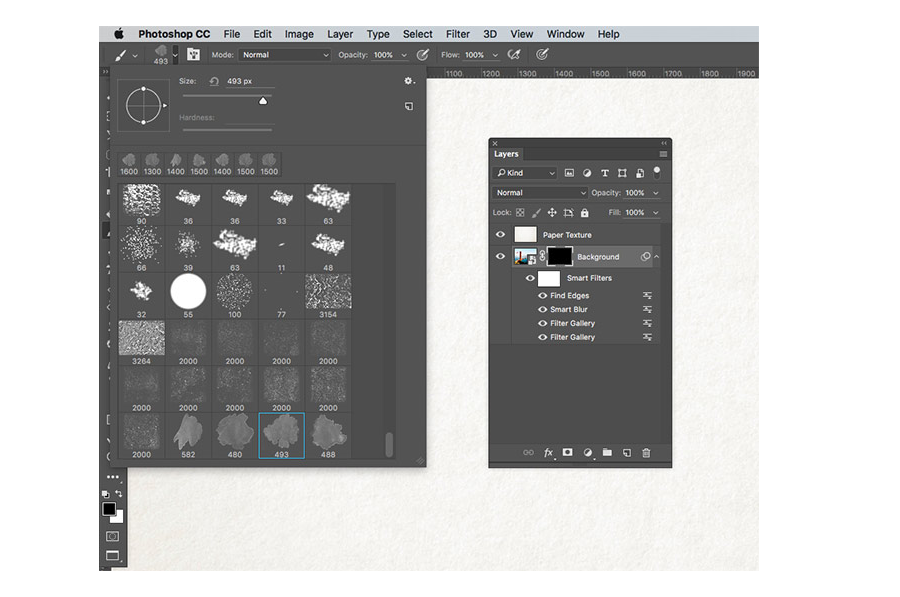The width and height of the screenshot is (900, 597).
Task: Add a layer style with the fx icon
Action: pyautogui.click(x=548, y=452)
